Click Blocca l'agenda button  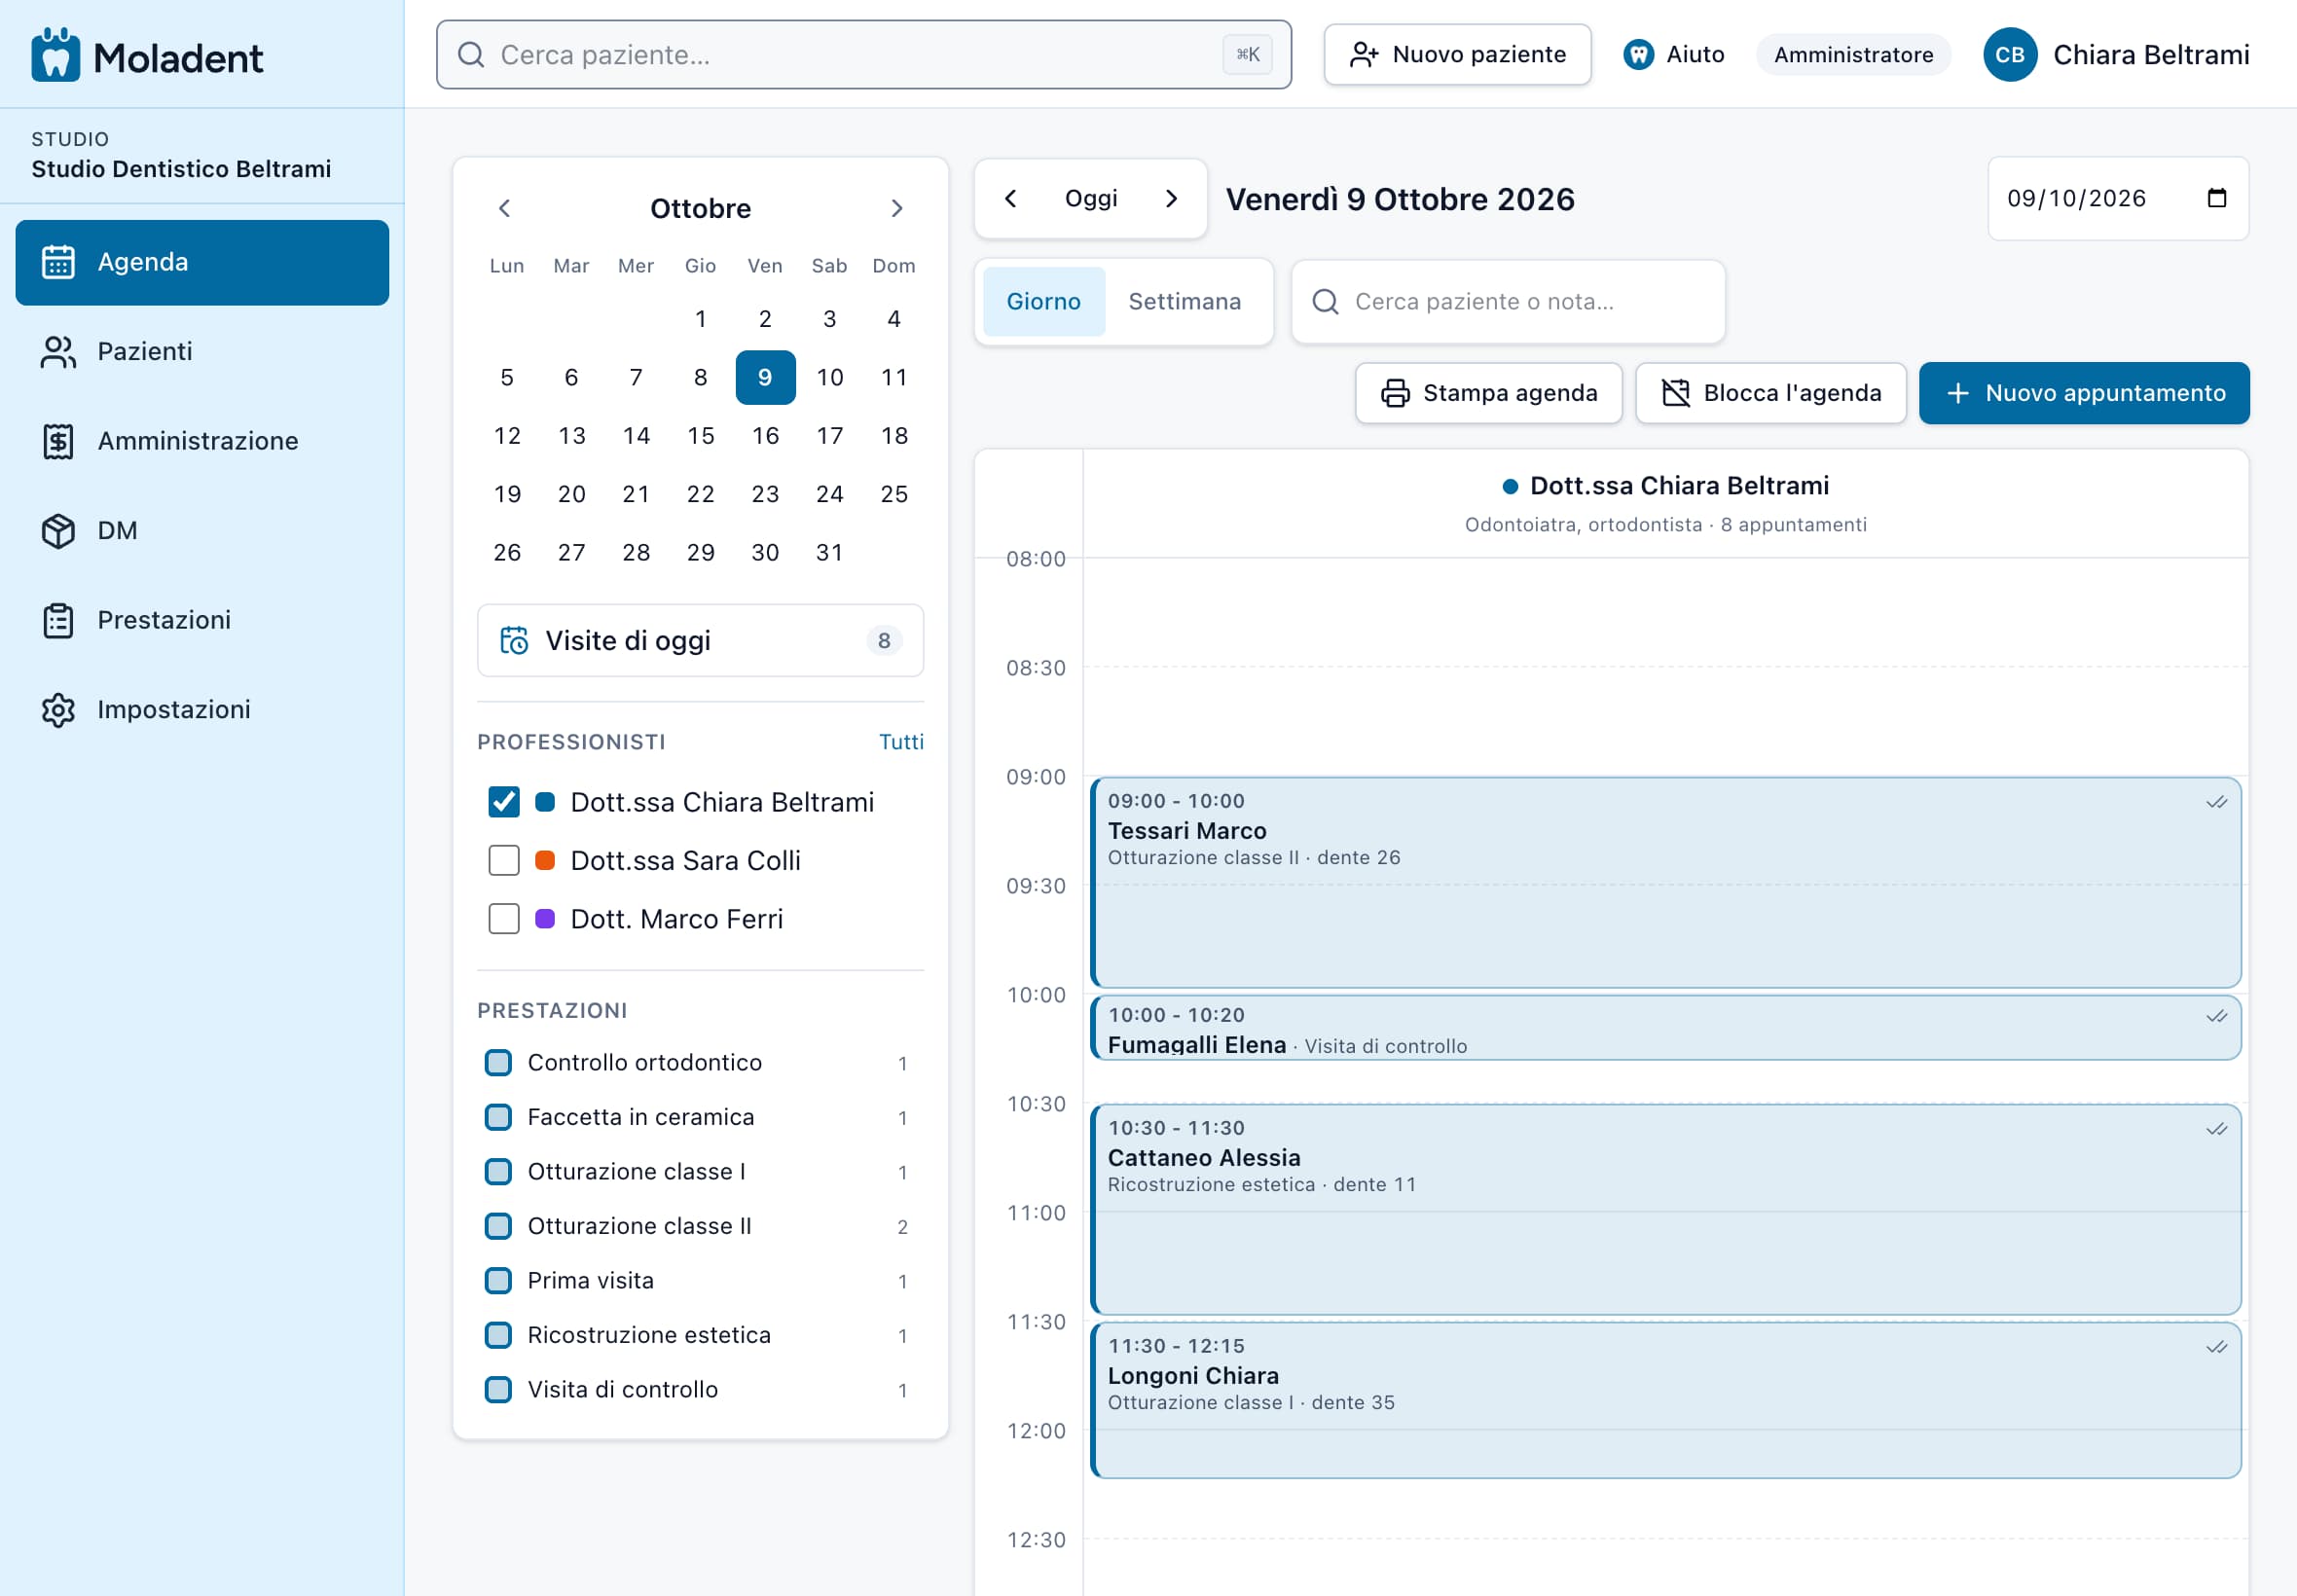tap(1770, 393)
